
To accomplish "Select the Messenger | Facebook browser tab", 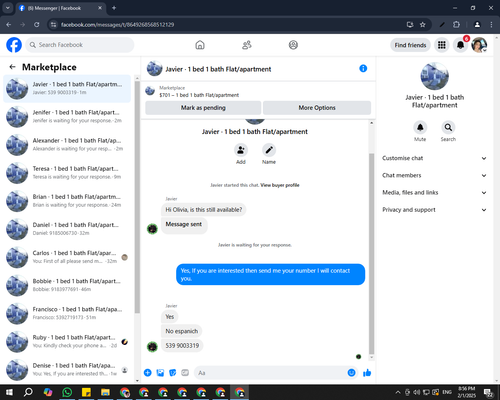I will coord(61,8).
